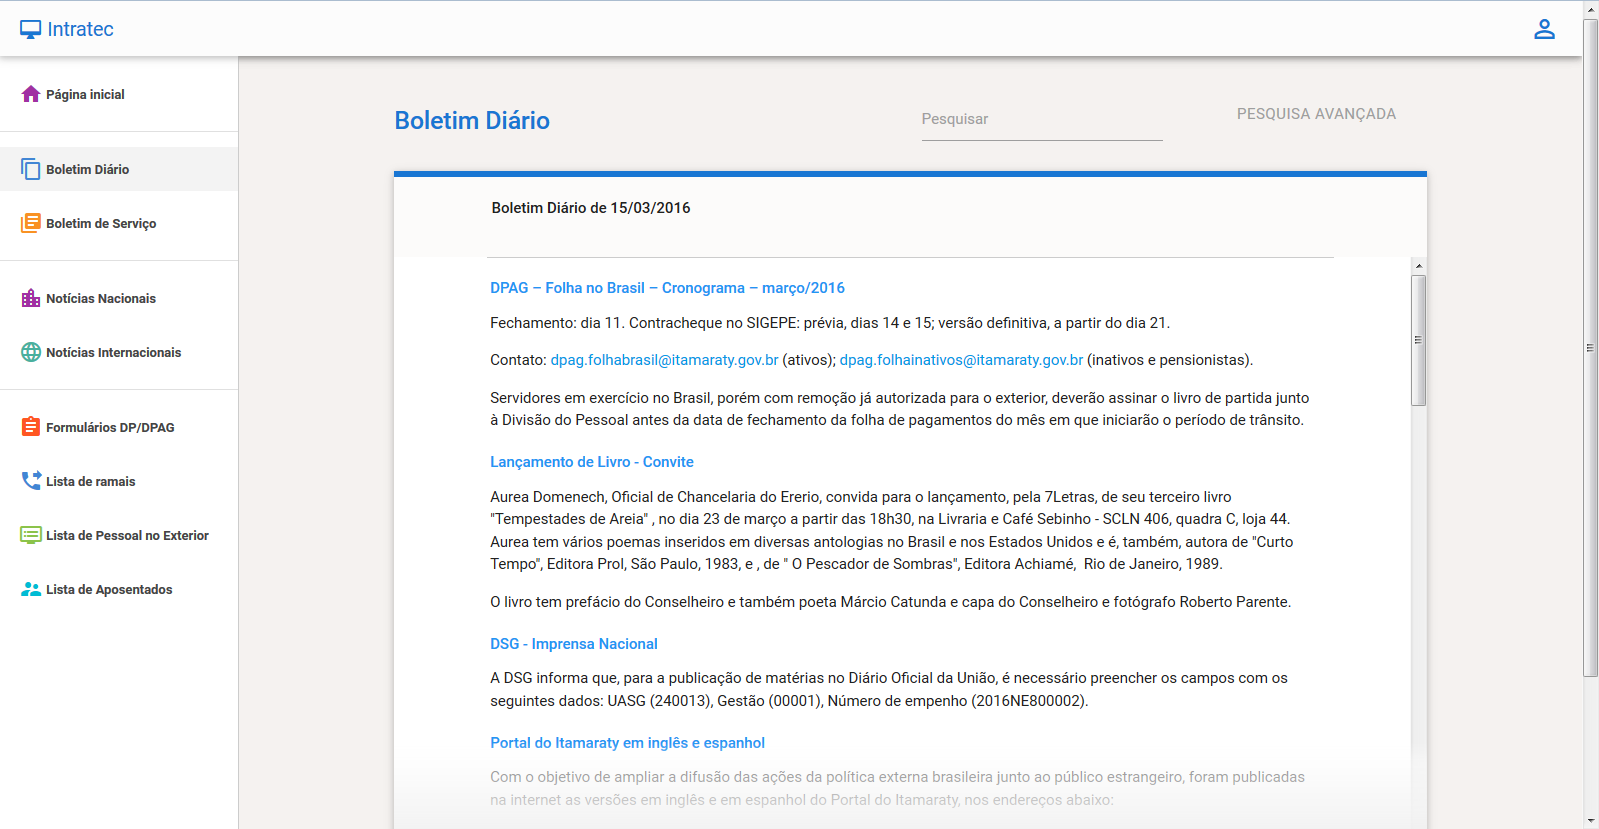This screenshot has height=829, width=1599.
Task: Click the copy-pages icon beside Boletim Diário
Action: [31, 169]
